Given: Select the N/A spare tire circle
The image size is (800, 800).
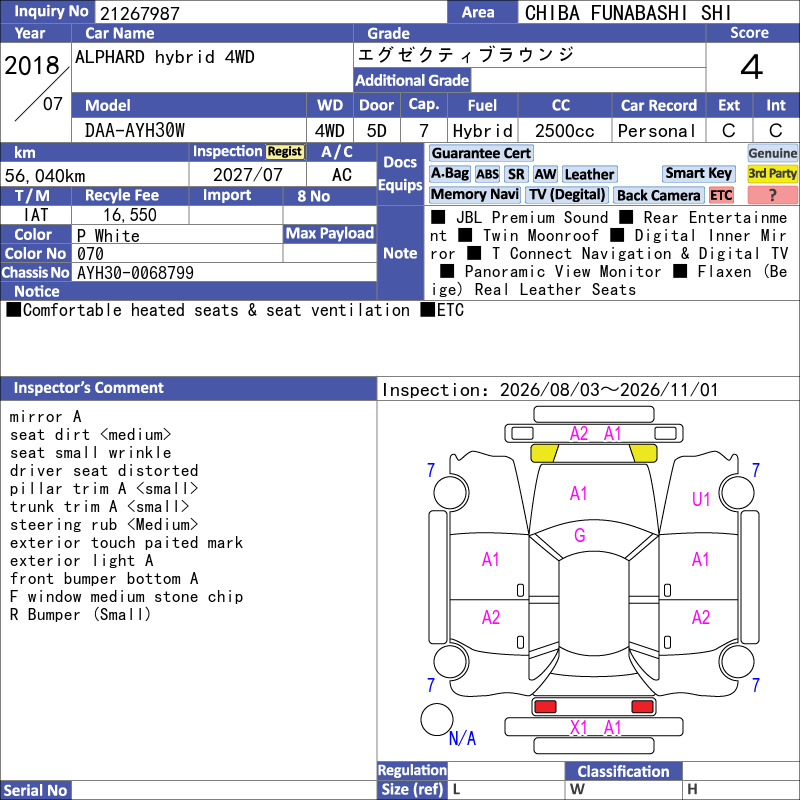Looking at the screenshot, I should coord(437,719).
